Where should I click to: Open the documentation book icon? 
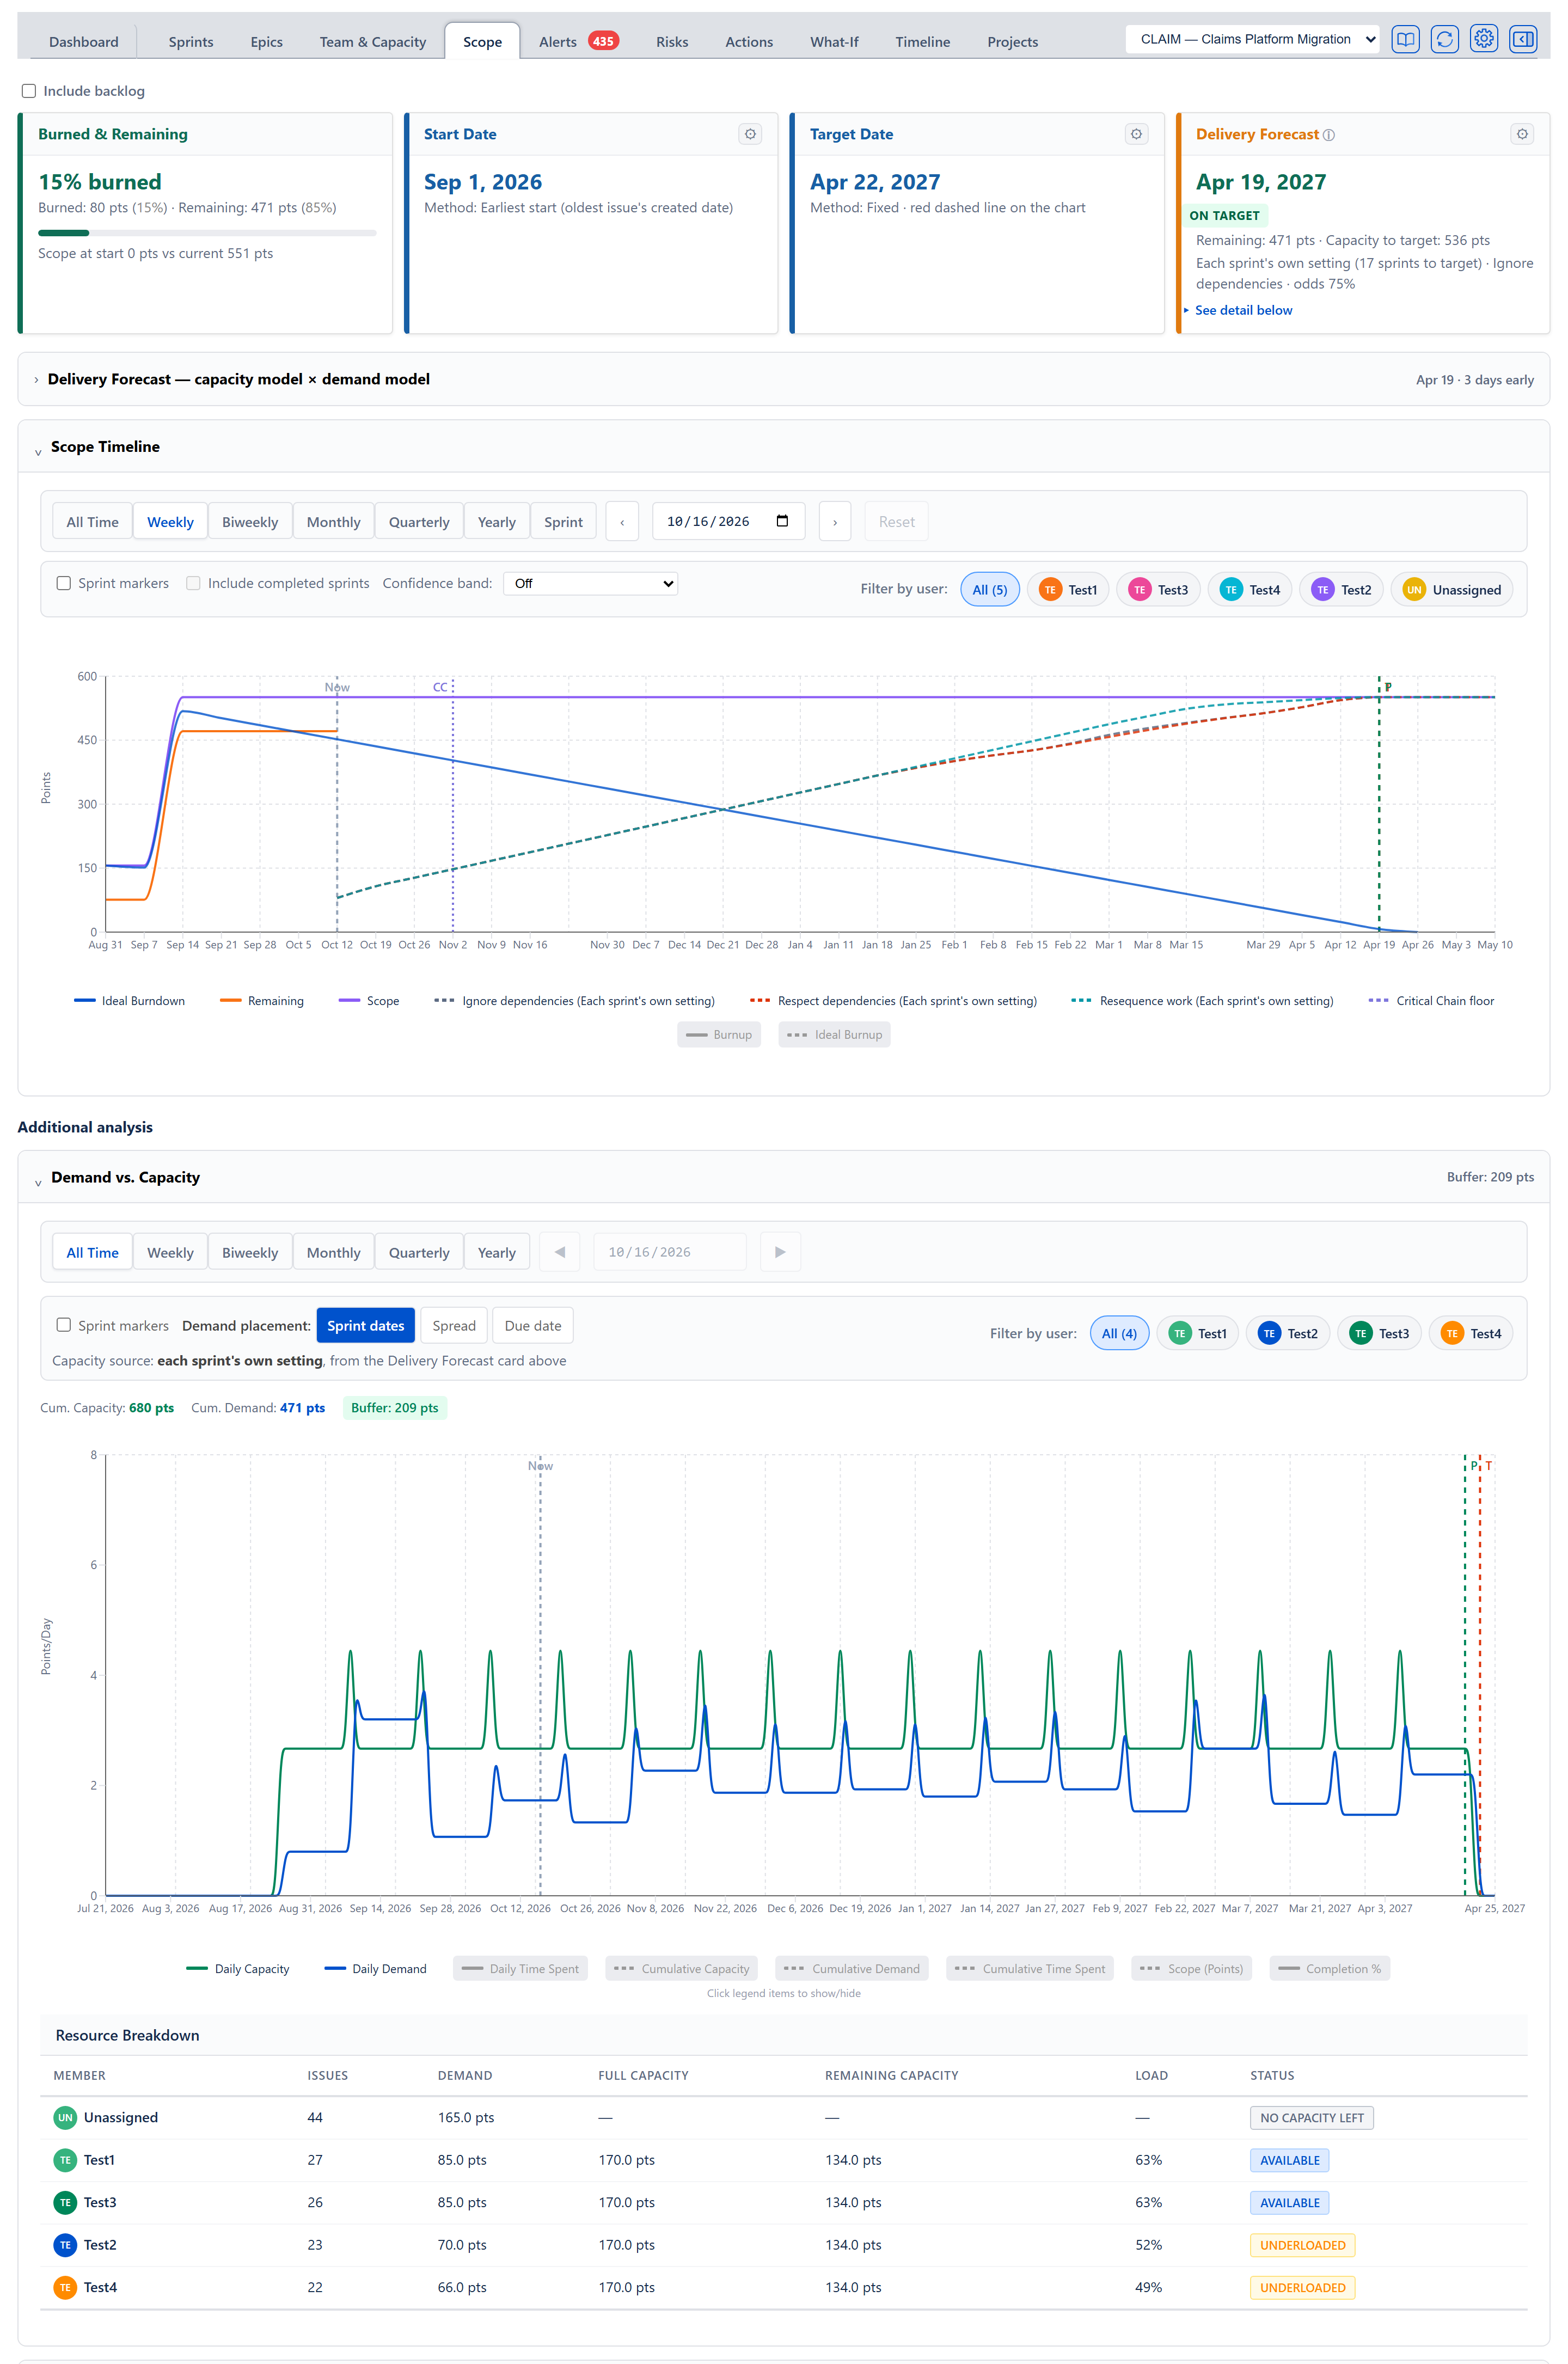(x=1405, y=40)
